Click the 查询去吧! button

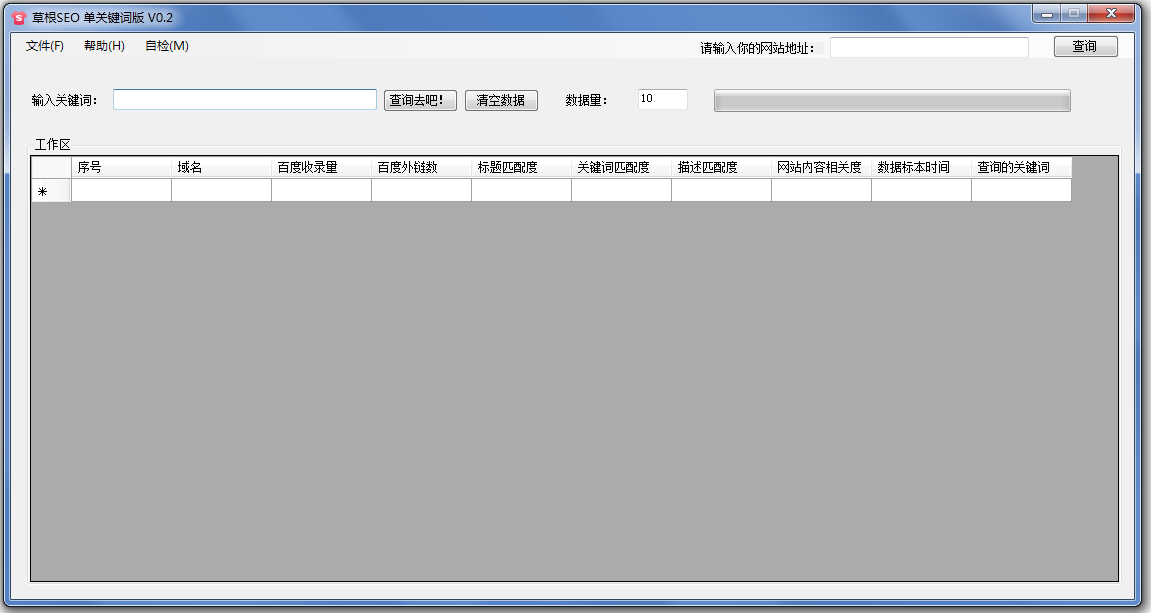point(420,101)
